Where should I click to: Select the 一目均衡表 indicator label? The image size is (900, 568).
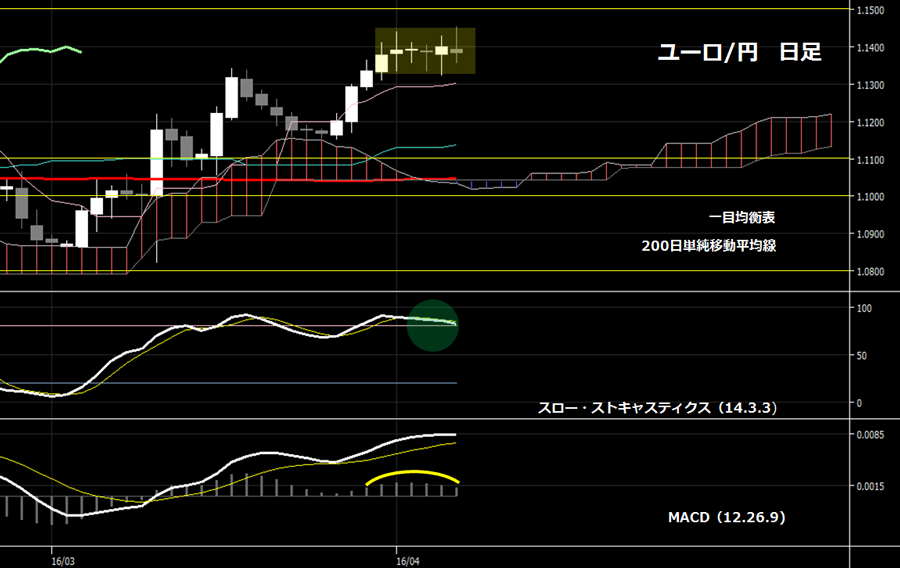coord(742,217)
